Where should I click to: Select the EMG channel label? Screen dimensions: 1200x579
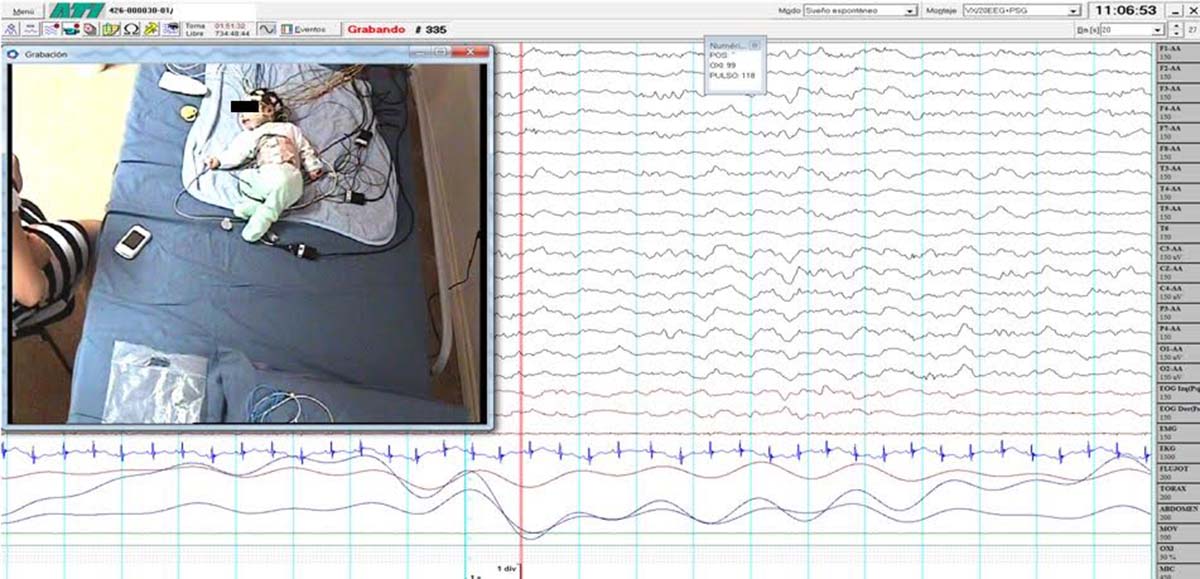click(x=1176, y=432)
